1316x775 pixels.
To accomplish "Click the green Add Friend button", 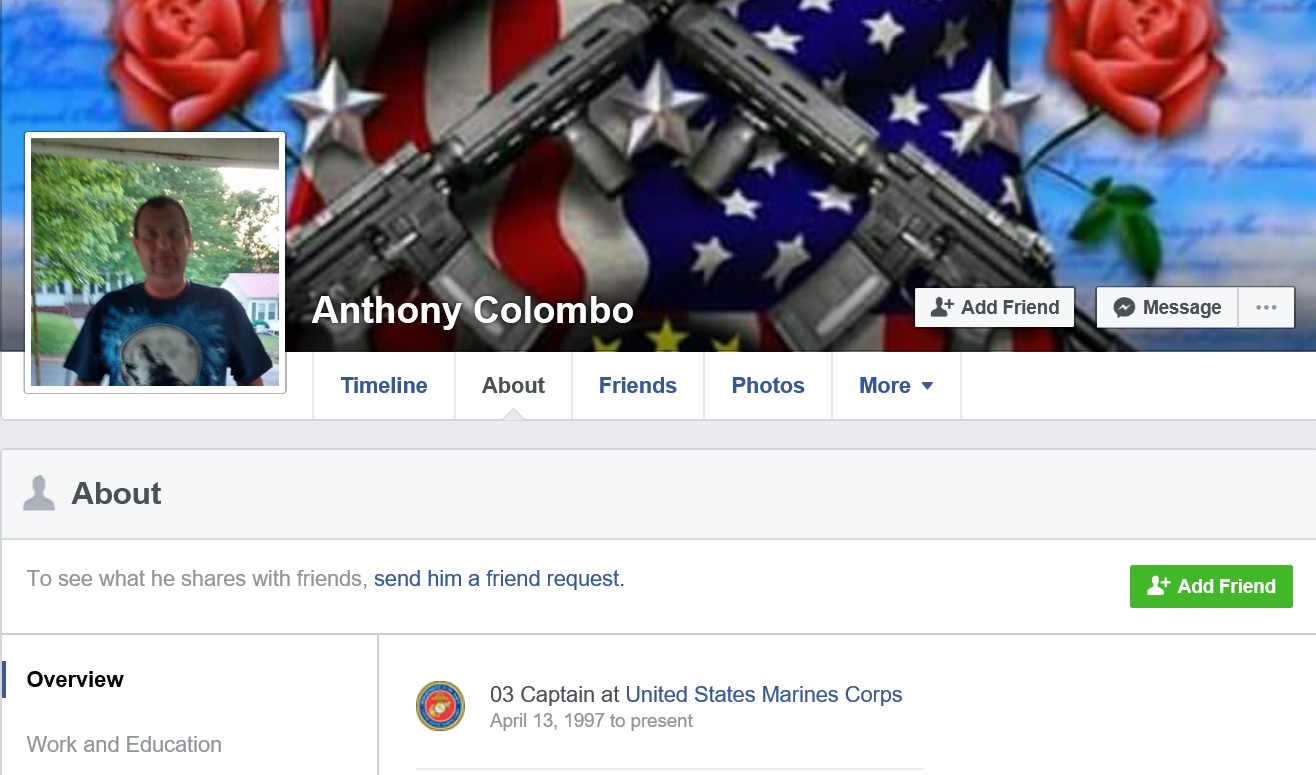I will [x=1211, y=586].
